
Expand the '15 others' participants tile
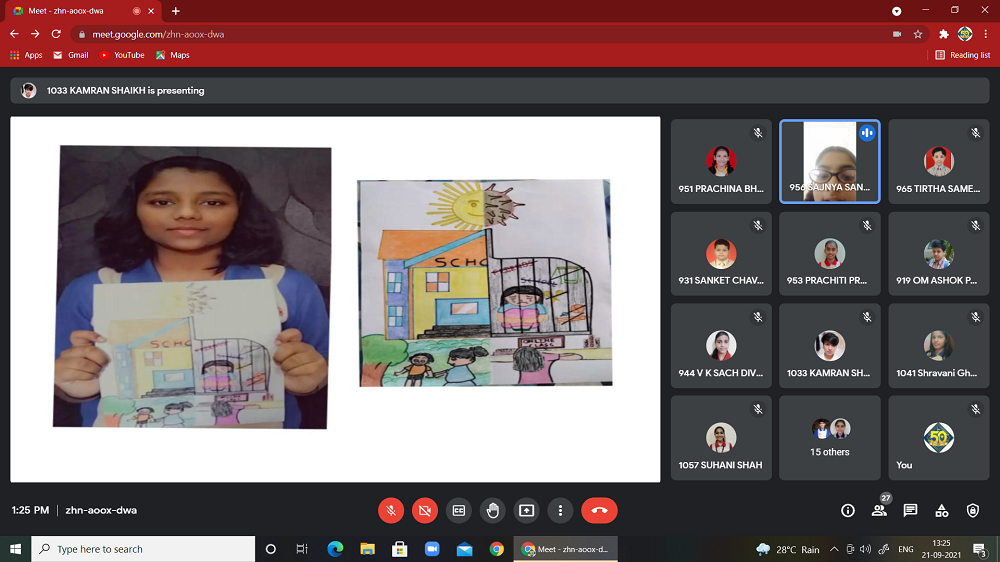(x=830, y=438)
